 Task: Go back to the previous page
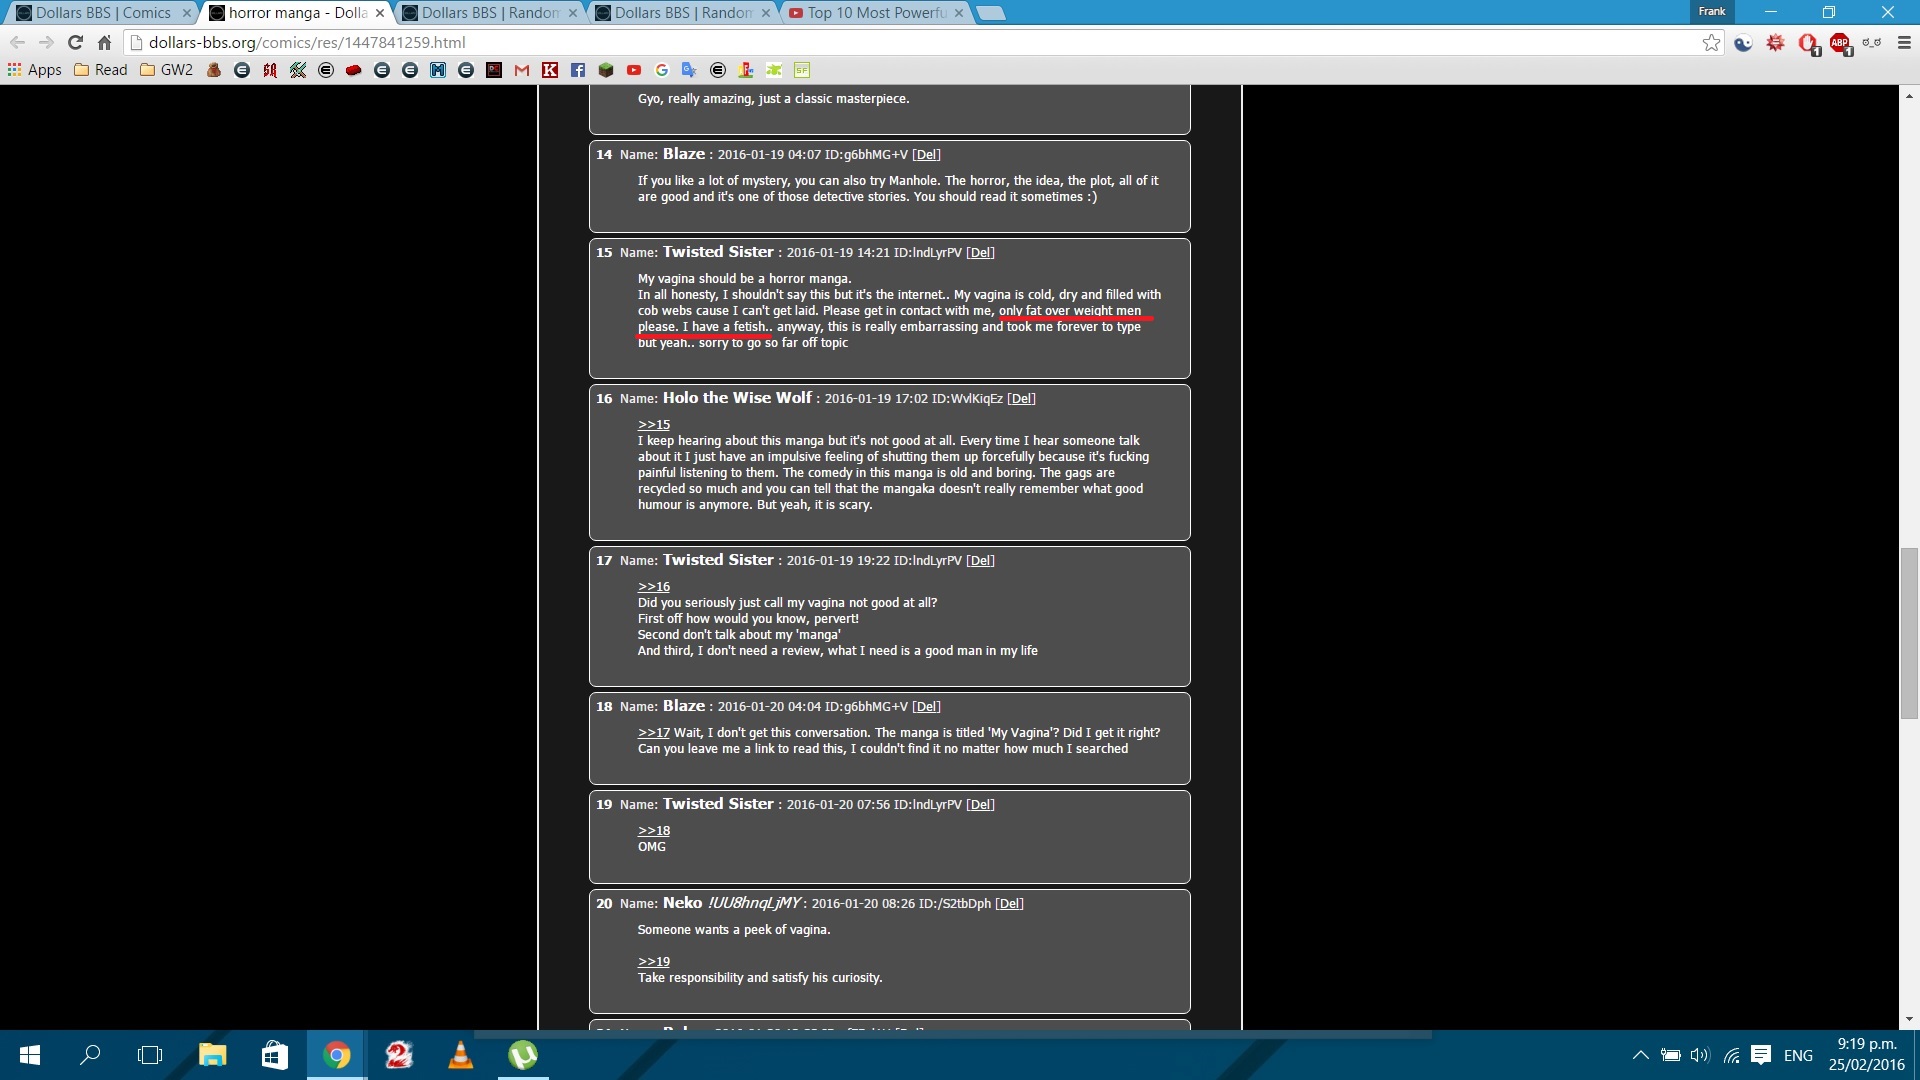click(17, 42)
